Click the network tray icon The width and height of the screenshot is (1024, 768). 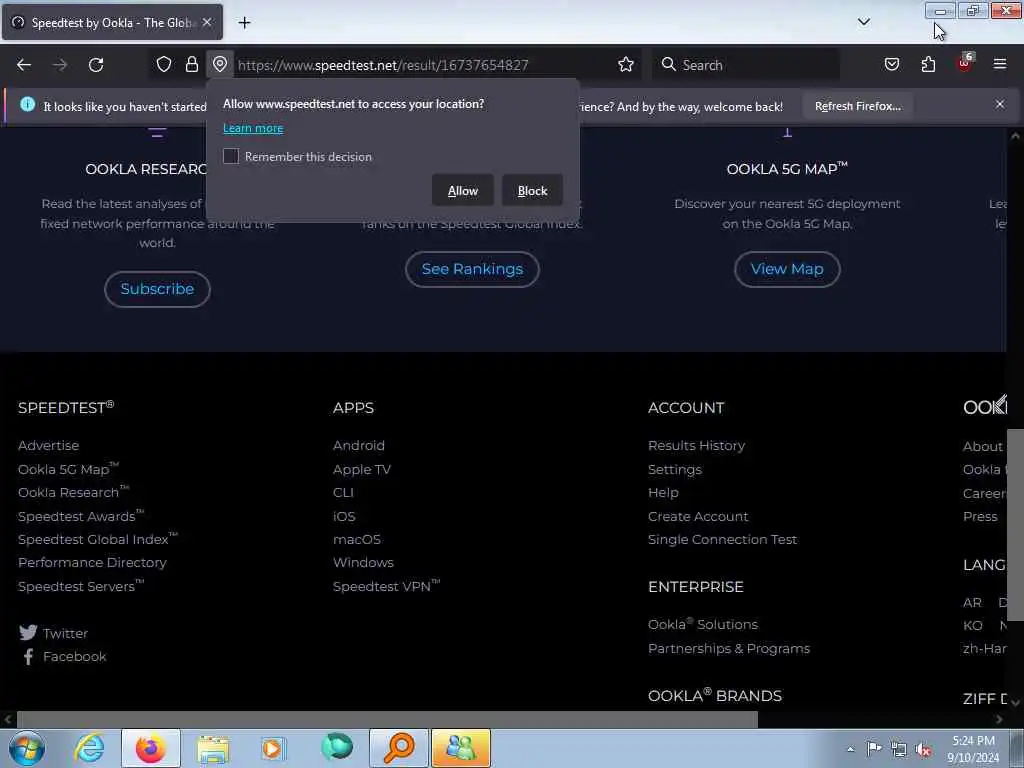[x=899, y=749]
